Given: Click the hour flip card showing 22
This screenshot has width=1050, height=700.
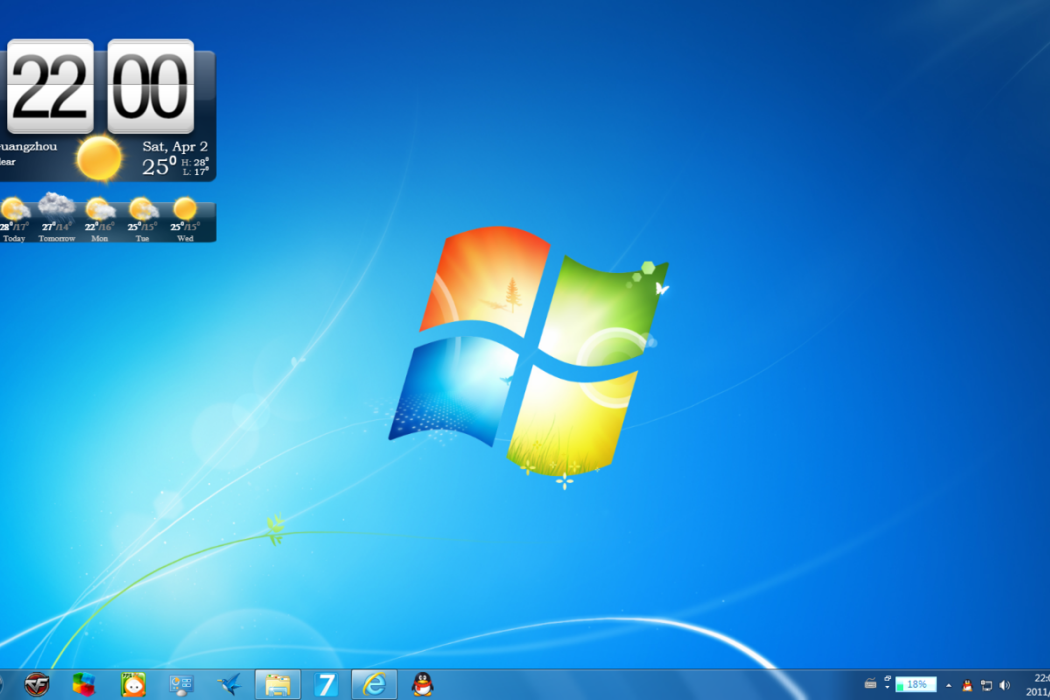Looking at the screenshot, I should click(50, 86).
